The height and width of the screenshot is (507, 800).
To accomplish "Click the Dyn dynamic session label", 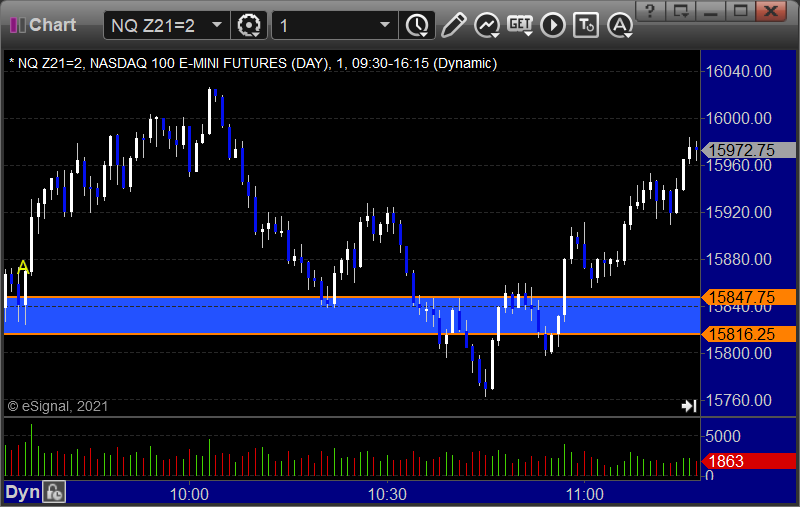I will 22,492.
